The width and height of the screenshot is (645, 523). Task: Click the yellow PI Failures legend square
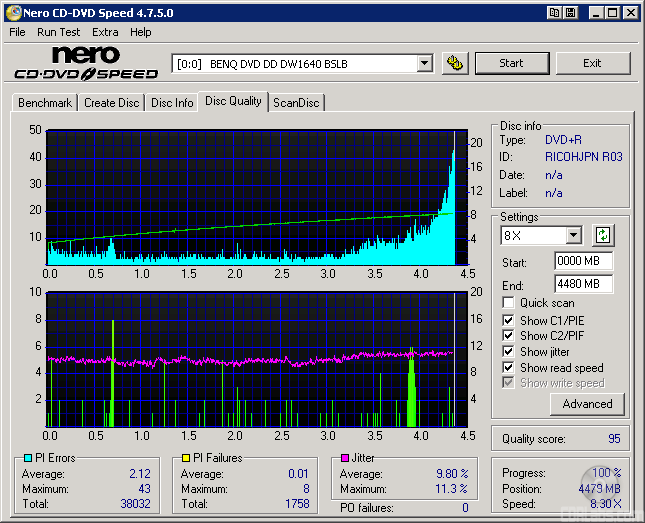185,459
